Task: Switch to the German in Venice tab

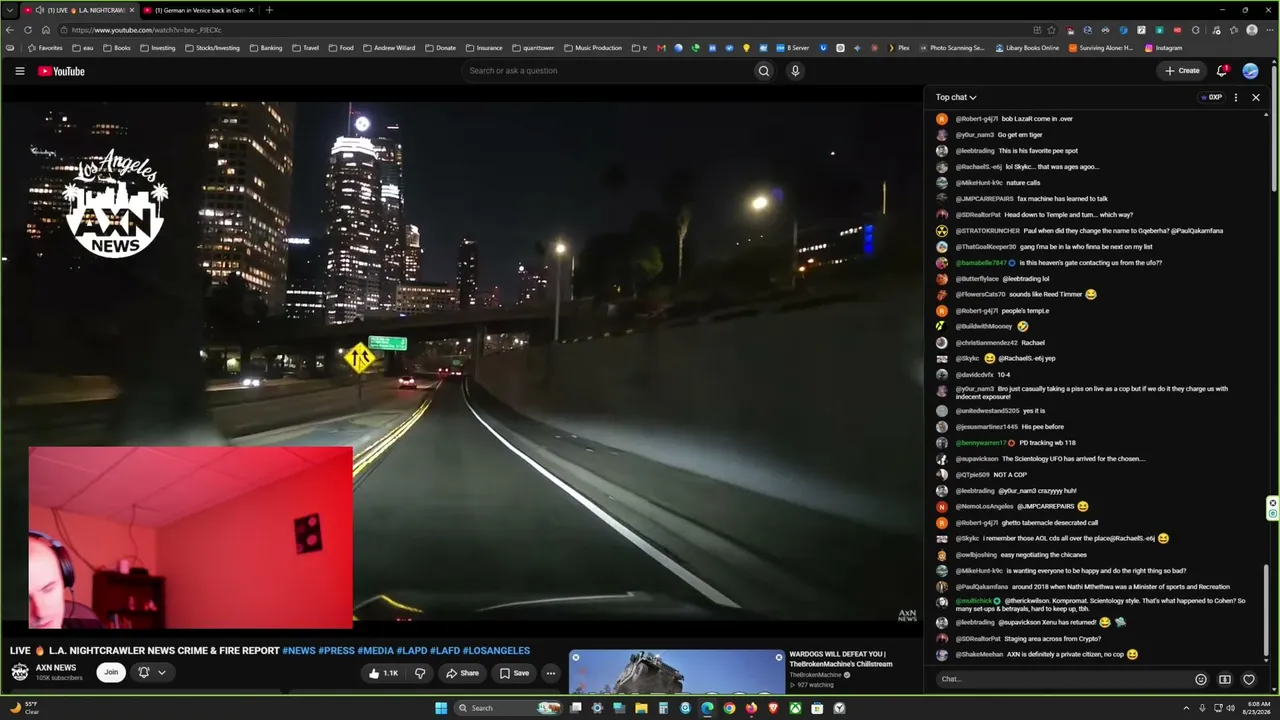Action: point(198,10)
